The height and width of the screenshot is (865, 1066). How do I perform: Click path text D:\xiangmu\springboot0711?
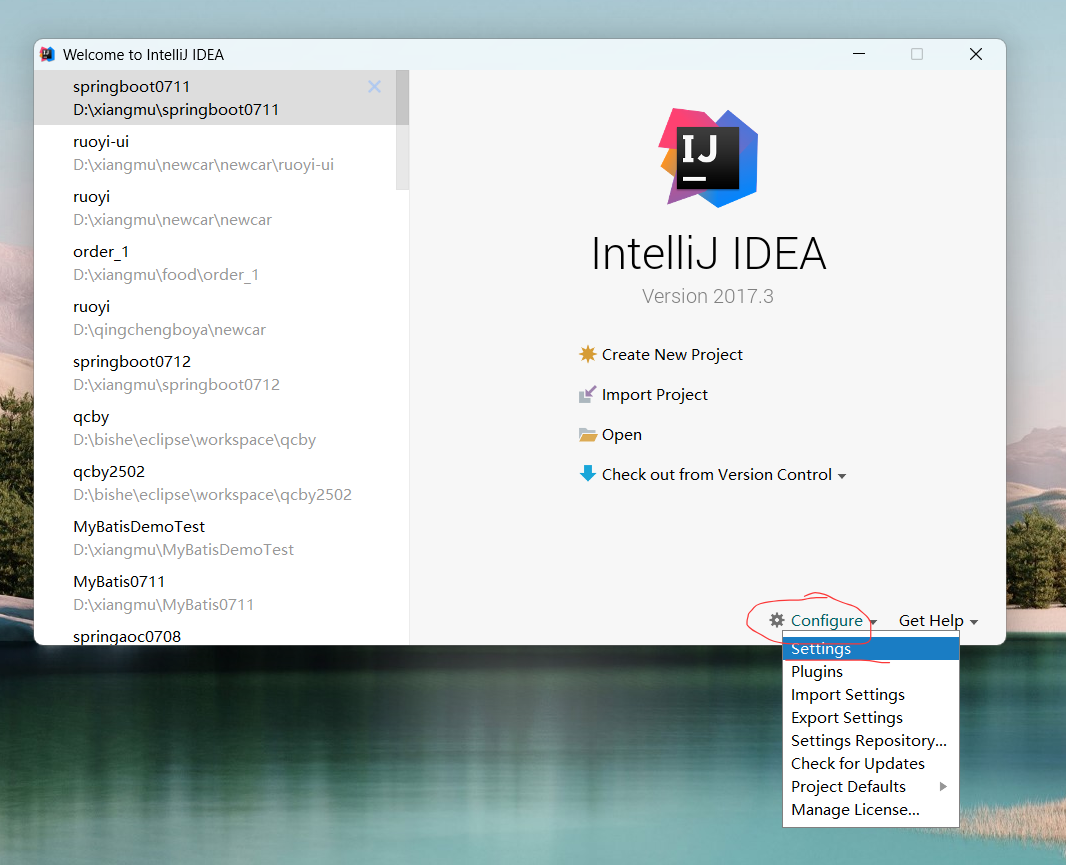point(176,109)
